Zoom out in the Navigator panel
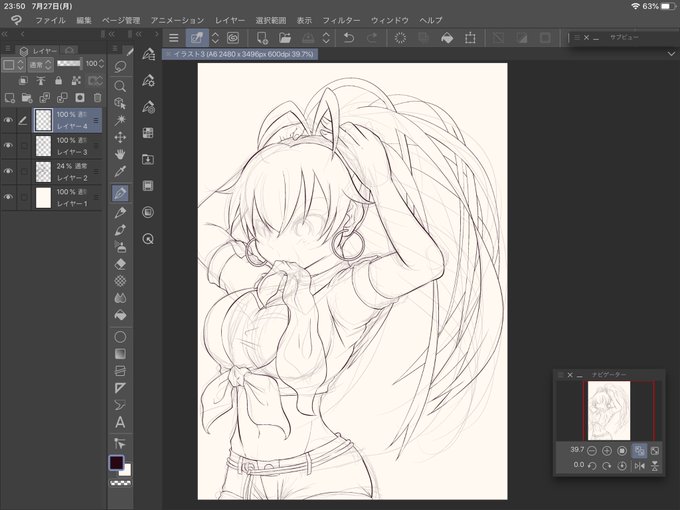680x510 pixels. coord(592,451)
